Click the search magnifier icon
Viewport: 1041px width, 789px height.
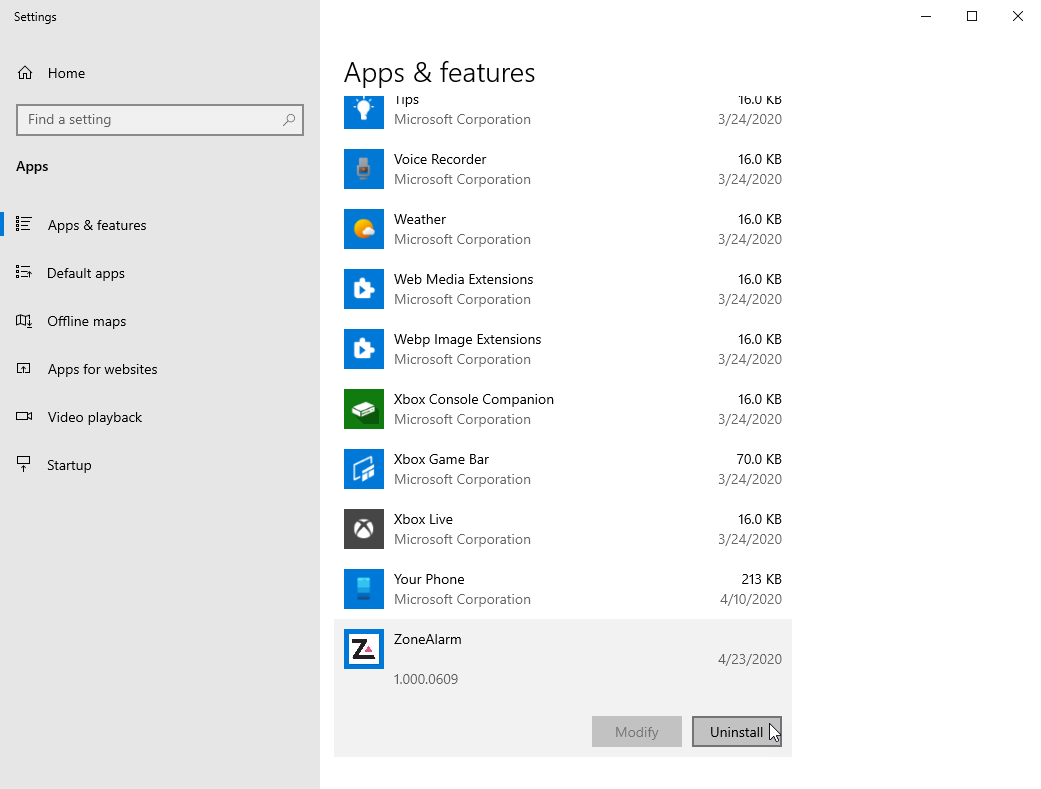pyautogui.click(x=289, y=120)
